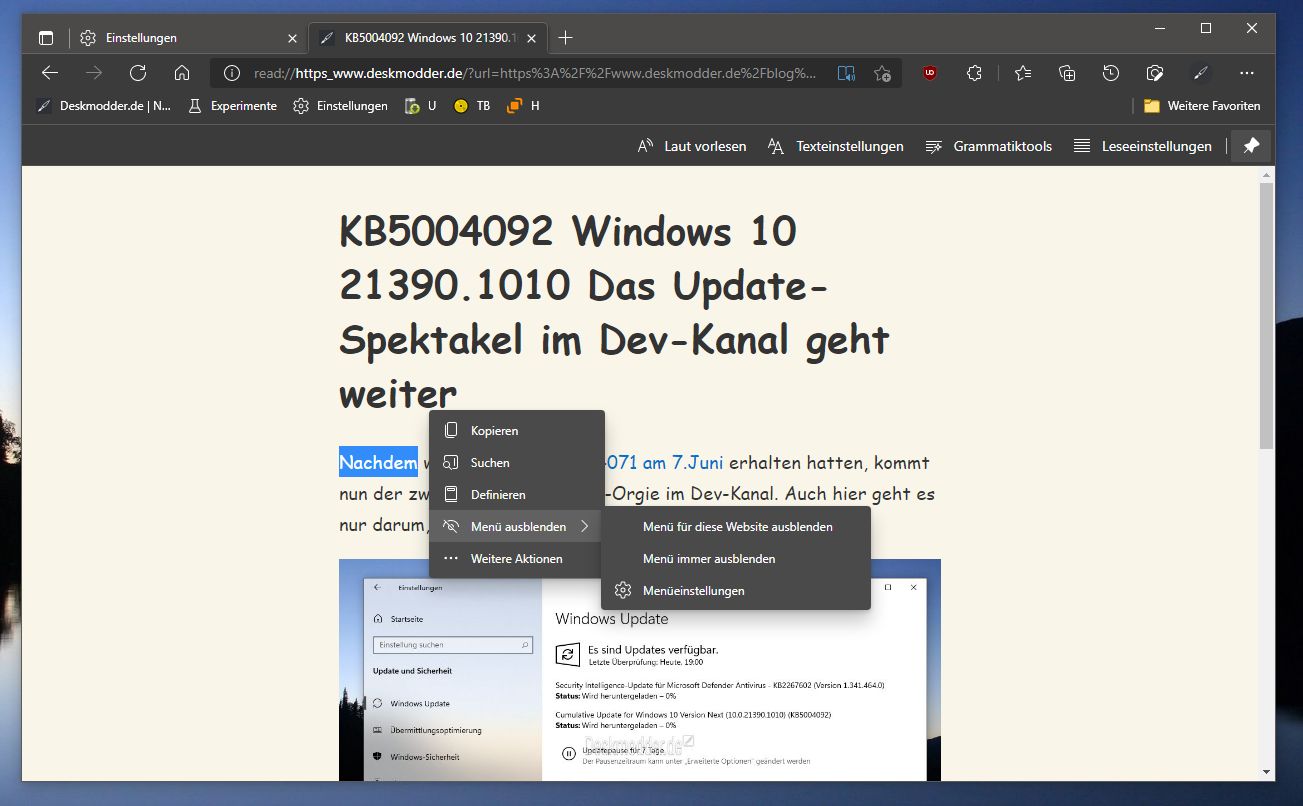1303x806 pixels.
Task: Open the TB bookmark
Action: 472,106
